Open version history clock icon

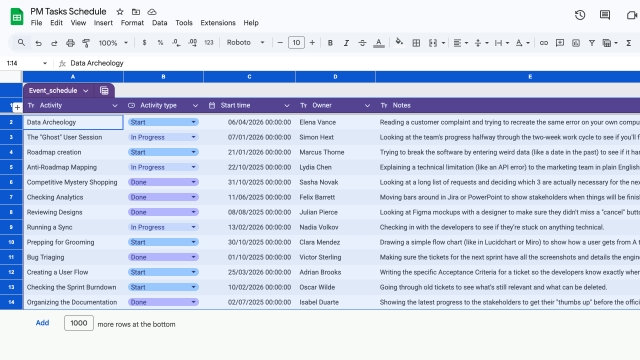[580, 15]
